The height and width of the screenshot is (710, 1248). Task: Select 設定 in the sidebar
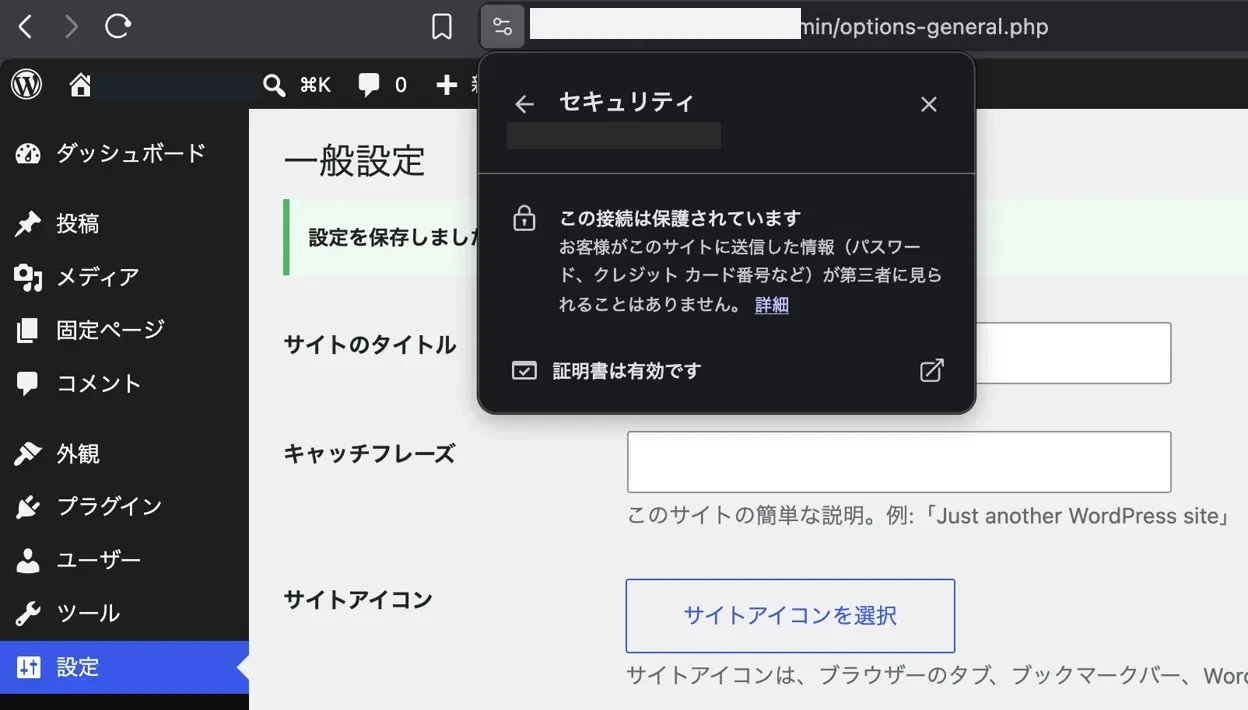pos(124,667)
